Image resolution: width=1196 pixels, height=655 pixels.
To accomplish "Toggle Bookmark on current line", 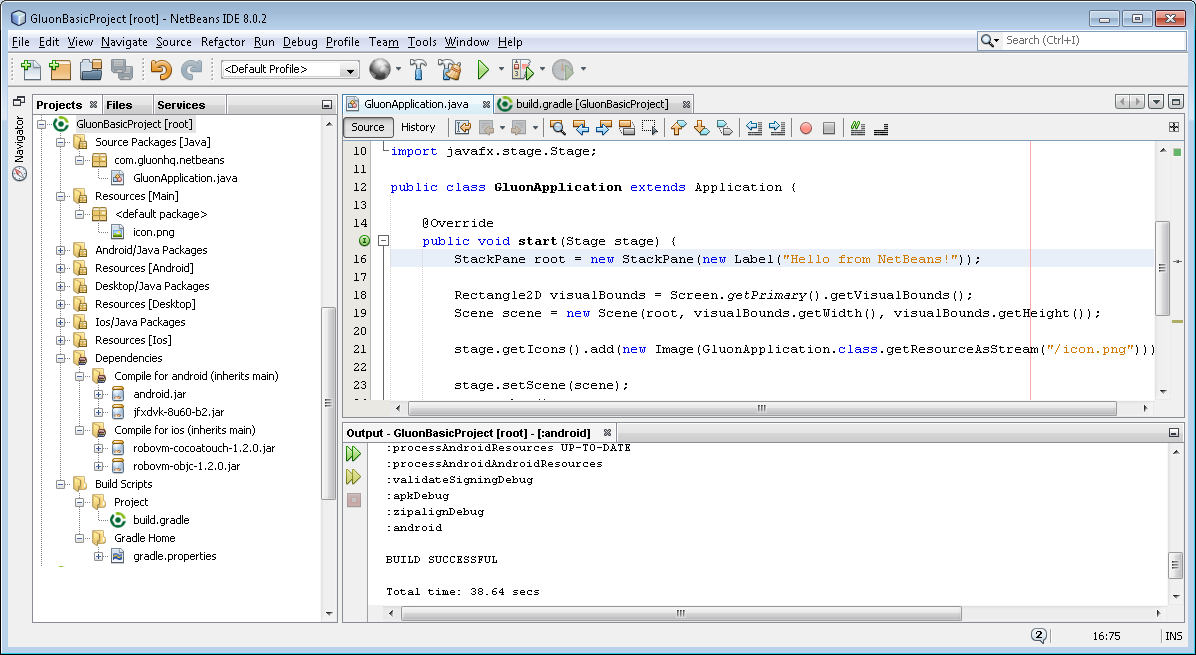I will point(725,128).
